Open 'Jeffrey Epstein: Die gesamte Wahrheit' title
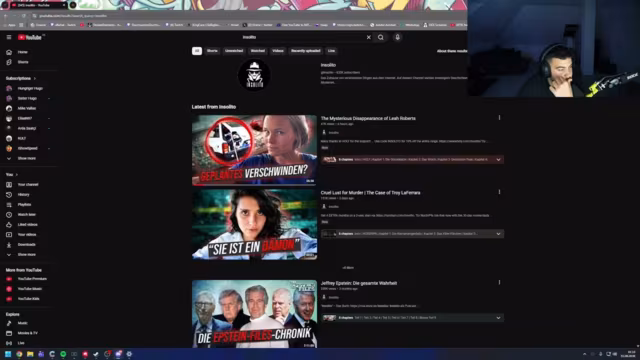The image size is (640, 360). click(358, 283)
